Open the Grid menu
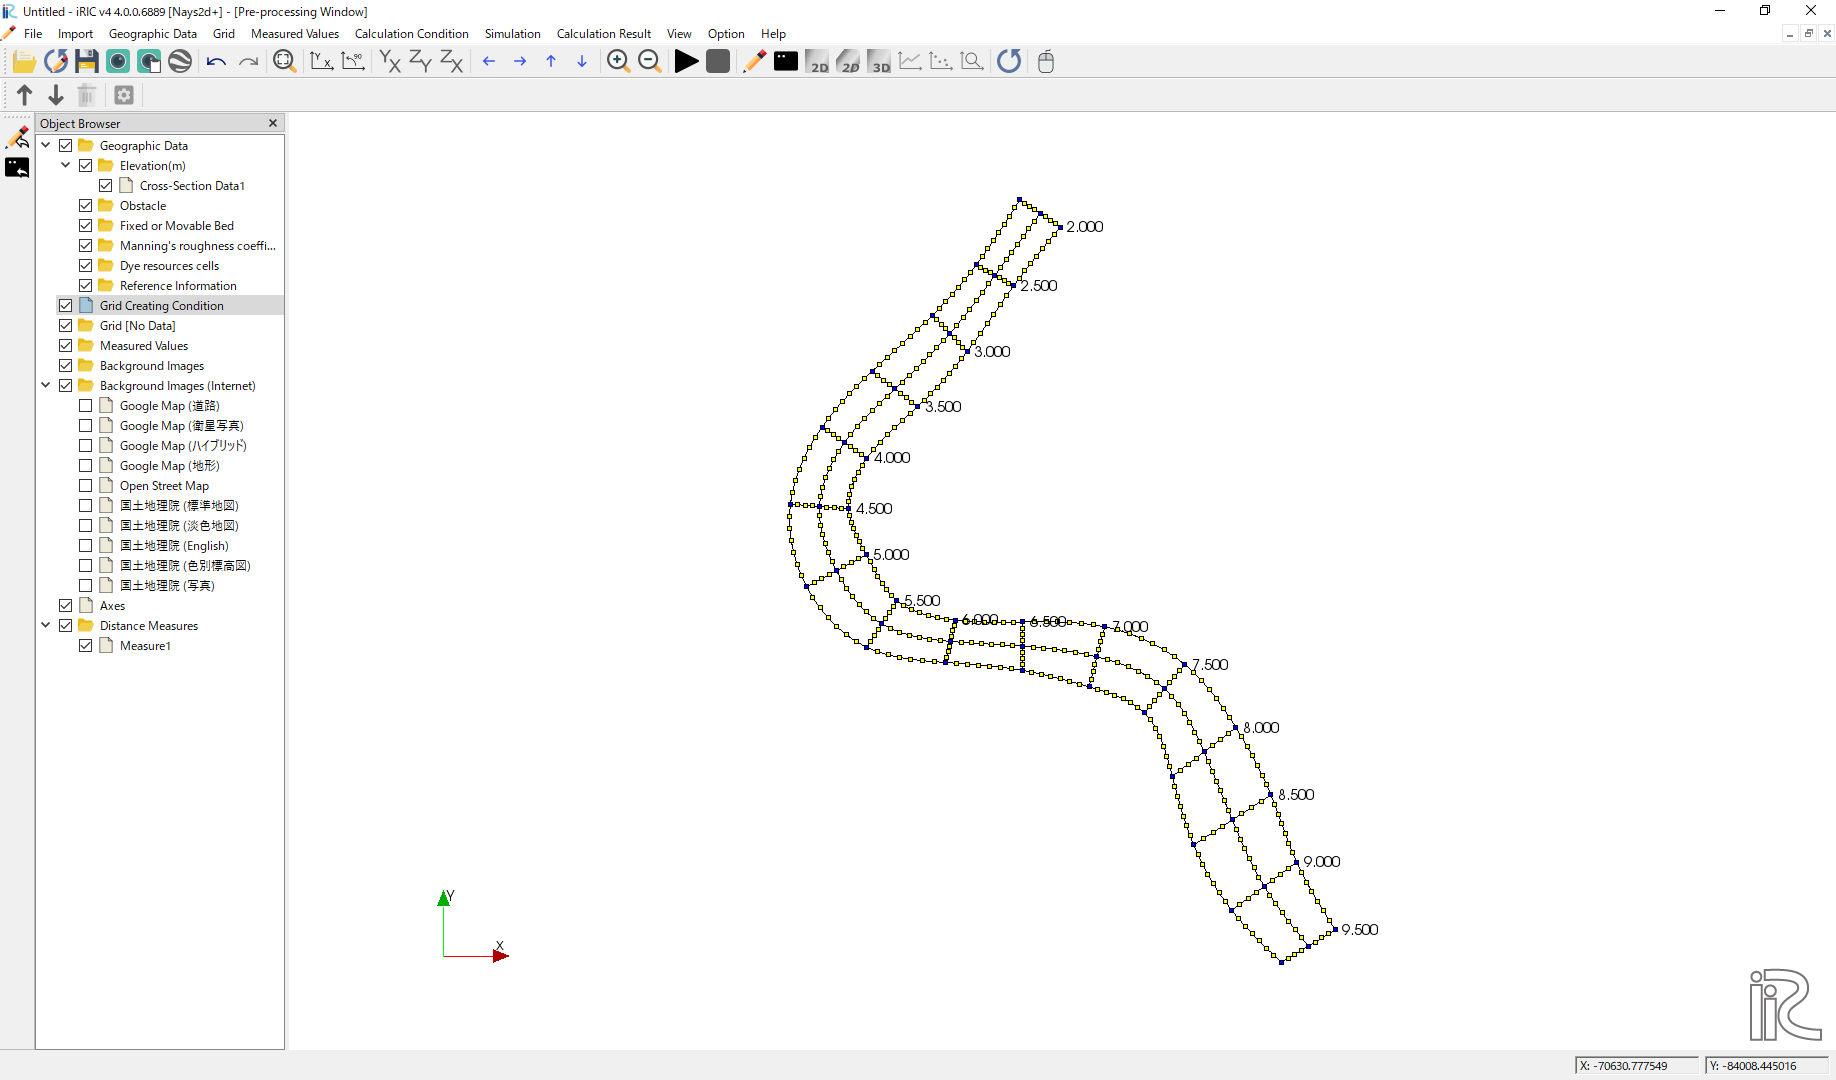 coord(224,34)
